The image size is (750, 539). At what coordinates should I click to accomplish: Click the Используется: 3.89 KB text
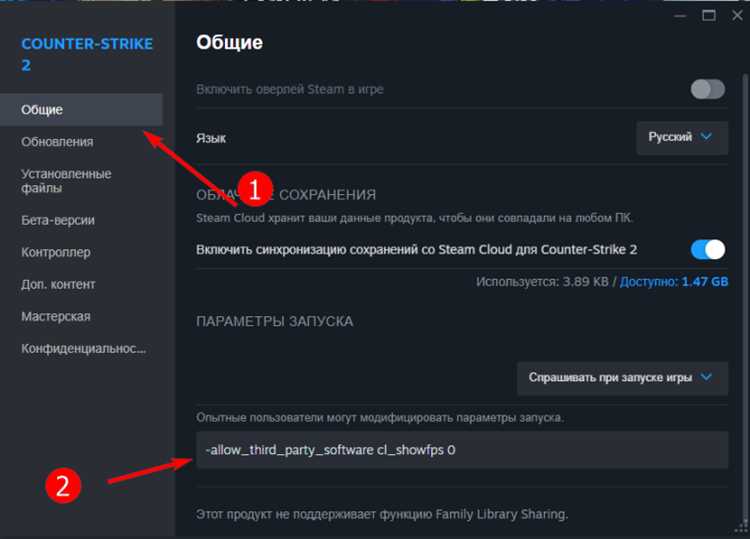pos(542,282)
